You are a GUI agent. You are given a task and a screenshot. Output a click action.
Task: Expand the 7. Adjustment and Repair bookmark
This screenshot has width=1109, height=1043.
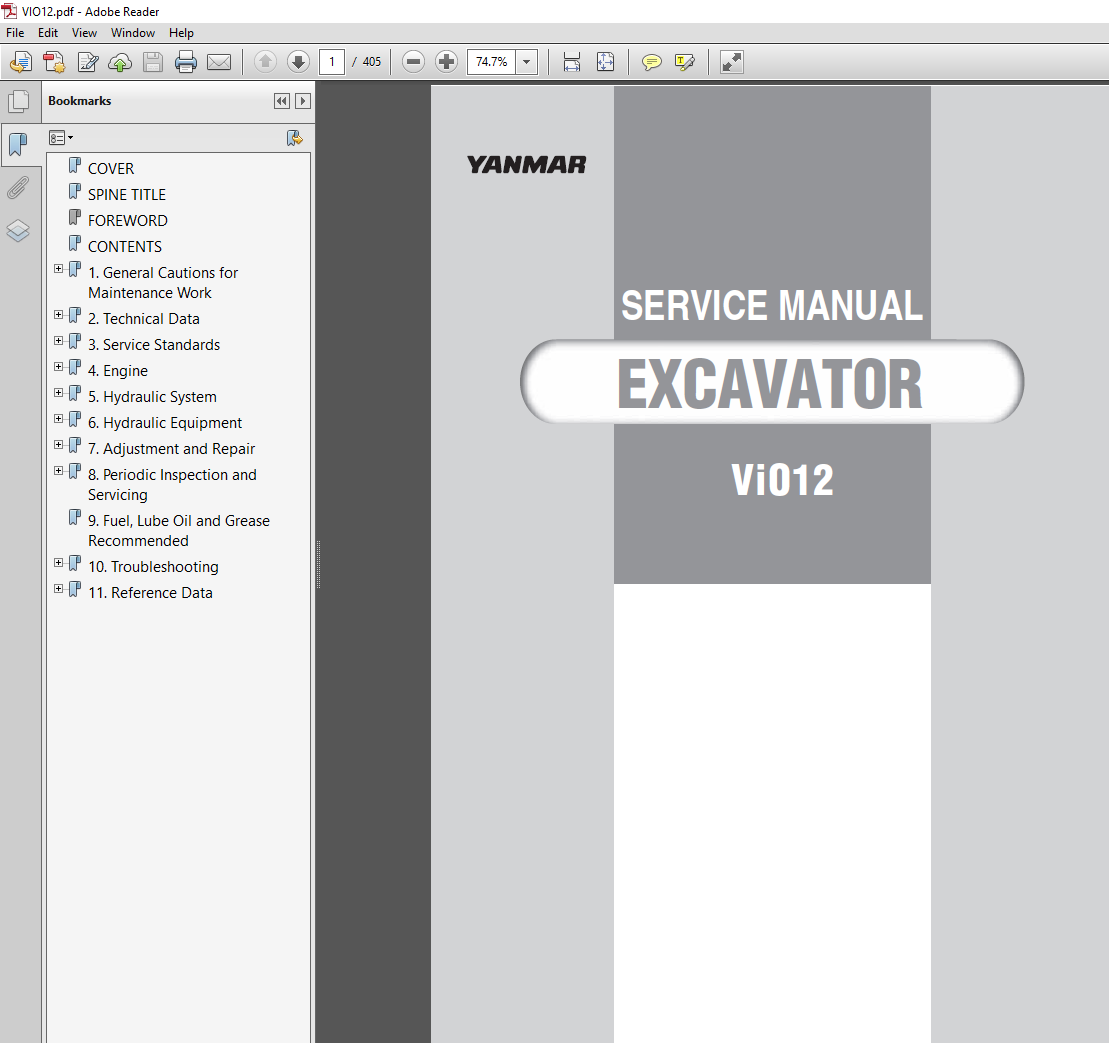(x=59, y=445)
